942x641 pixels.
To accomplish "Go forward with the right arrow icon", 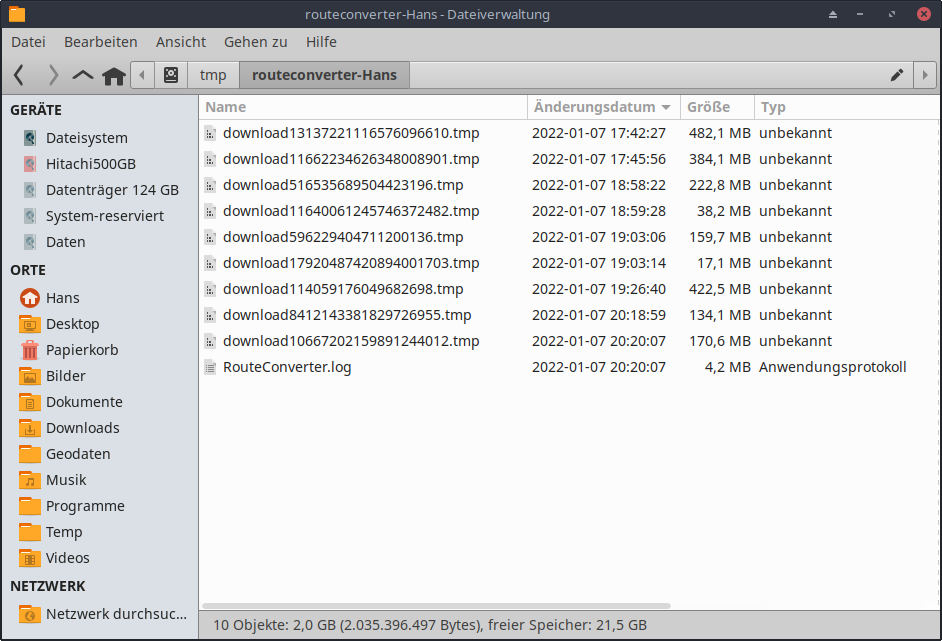I will [x=53, y=75].
